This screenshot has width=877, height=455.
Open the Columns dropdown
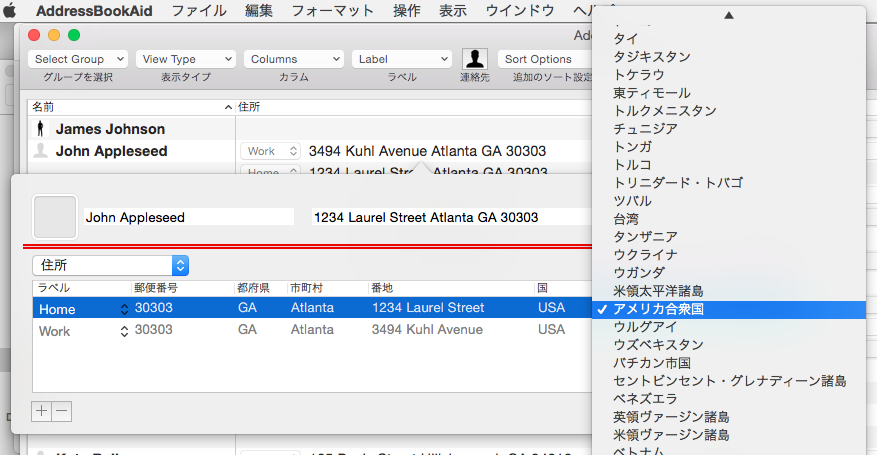[294, 59]
